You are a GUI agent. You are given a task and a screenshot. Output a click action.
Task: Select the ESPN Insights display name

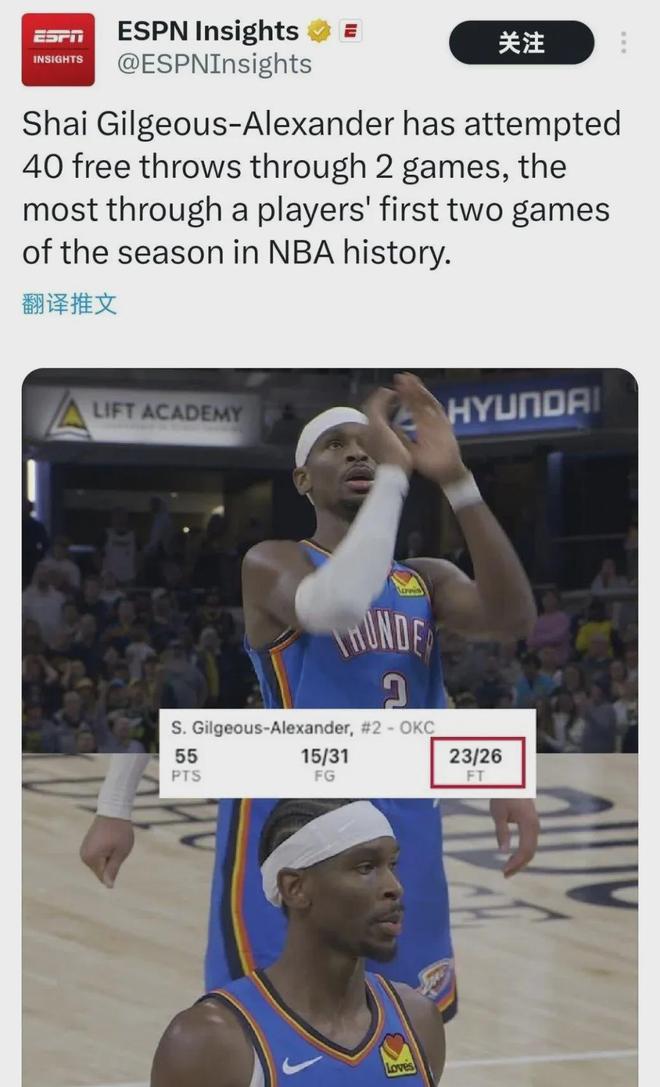[208, 31]
